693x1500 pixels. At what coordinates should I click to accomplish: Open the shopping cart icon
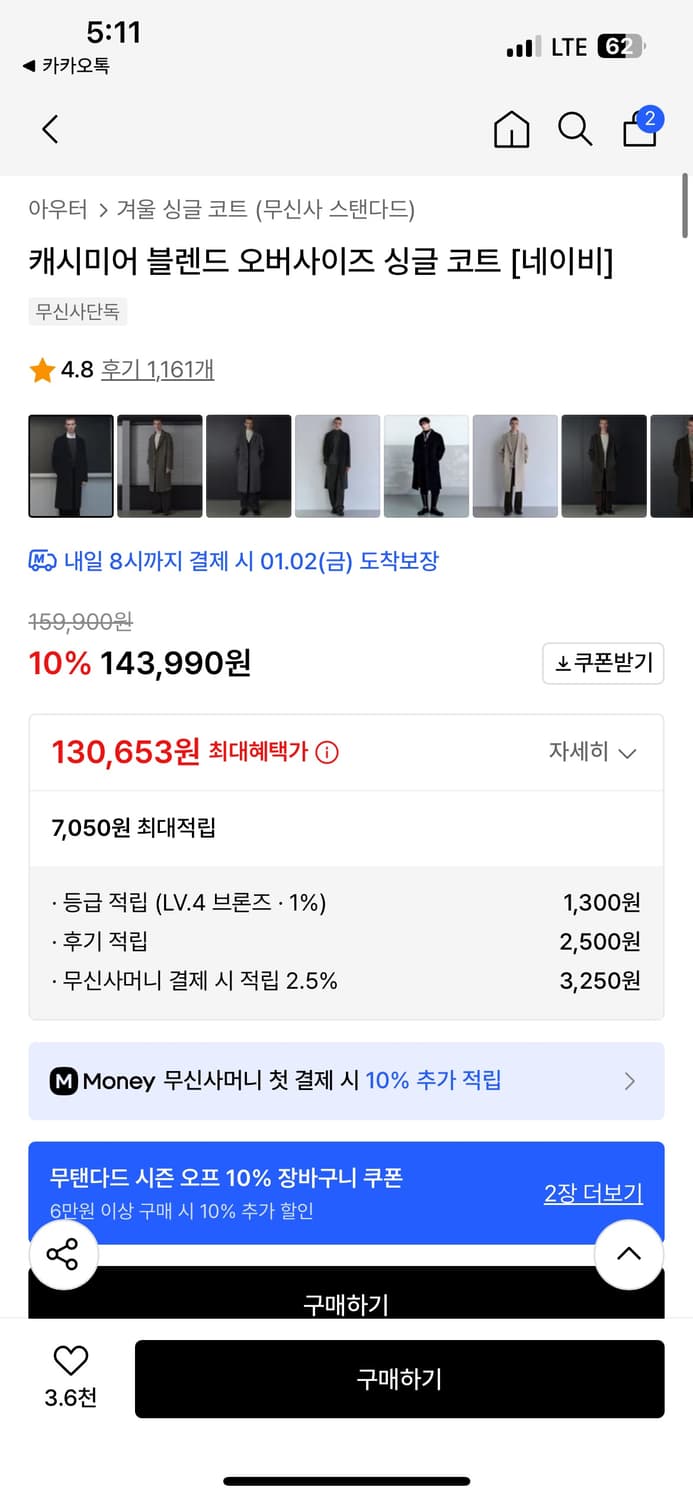point(639,130)
